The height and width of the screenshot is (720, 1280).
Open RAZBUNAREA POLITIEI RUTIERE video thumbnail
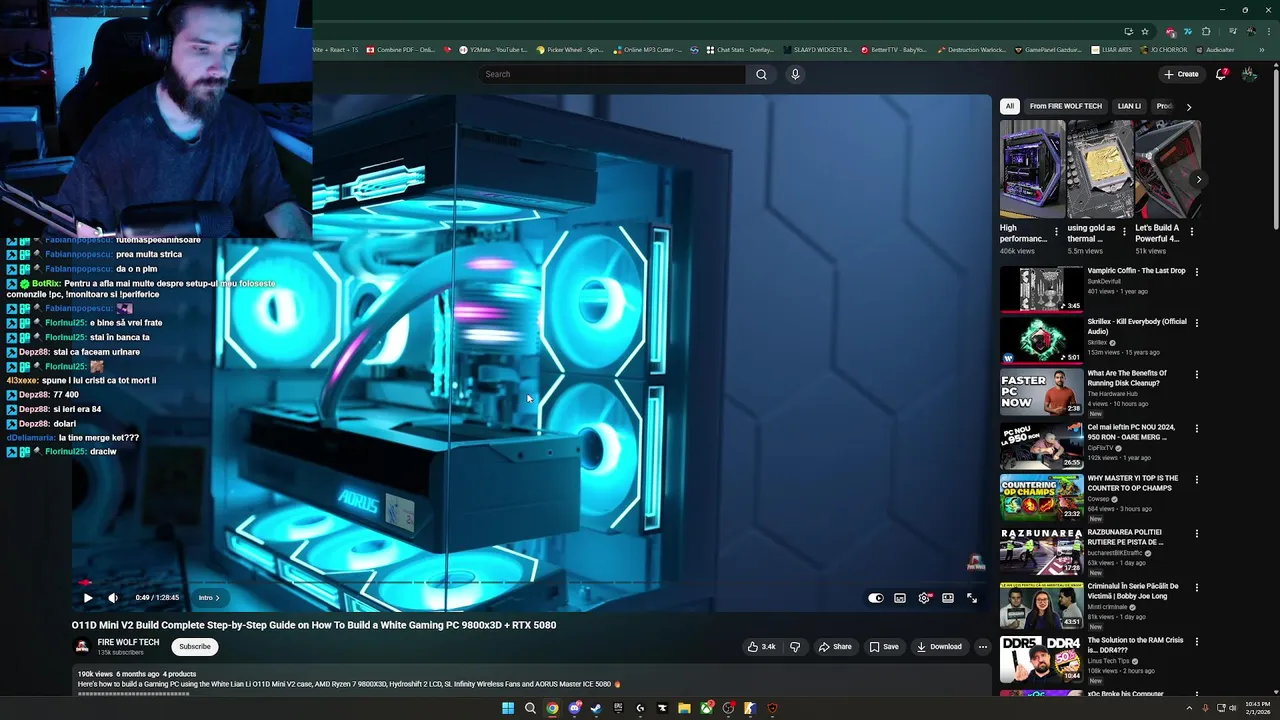[x=1042, y=552]
